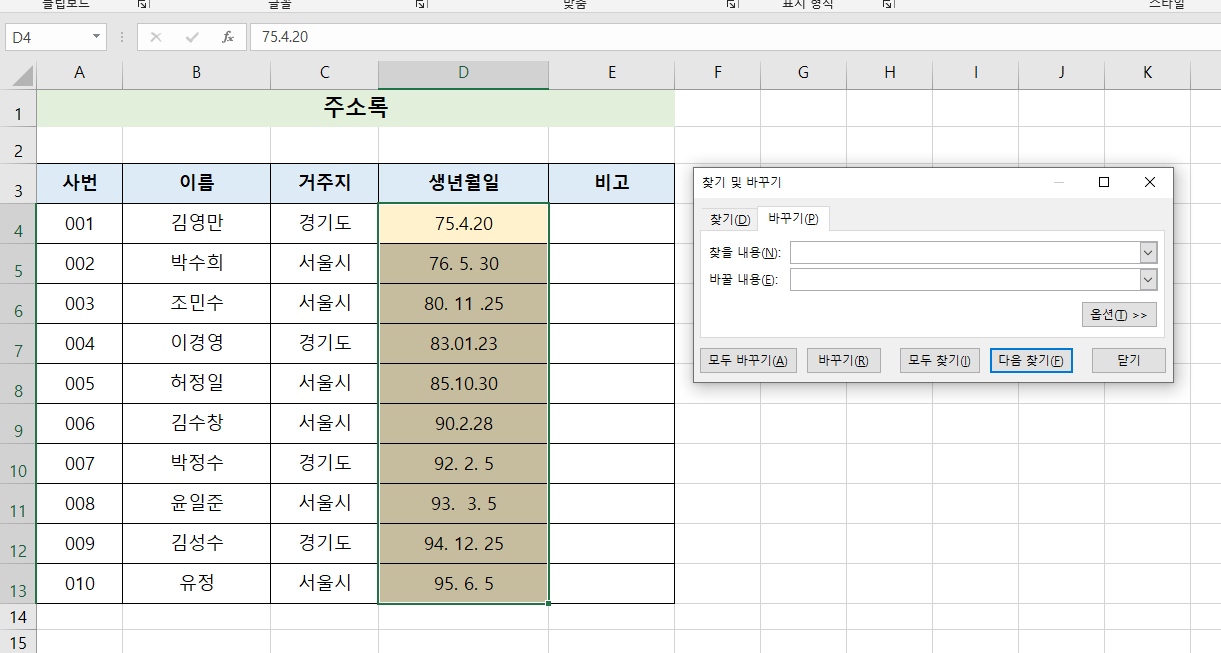Click the 바꾸기(R) button
1221x653 pixels.
tap(843, 361)
